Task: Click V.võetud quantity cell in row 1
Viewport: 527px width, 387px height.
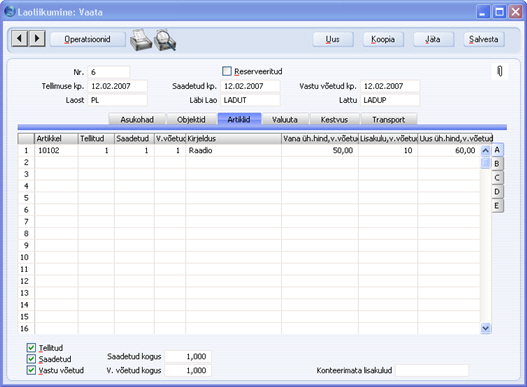Action: 170,150
